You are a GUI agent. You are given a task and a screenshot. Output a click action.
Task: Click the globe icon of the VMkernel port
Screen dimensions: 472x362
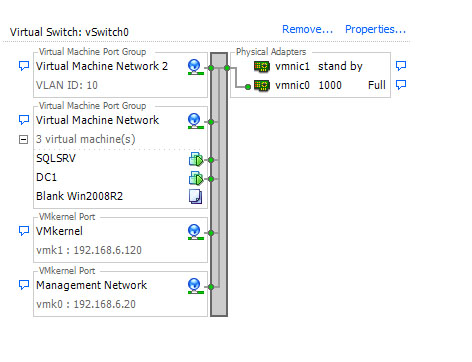tap(195, 232)
